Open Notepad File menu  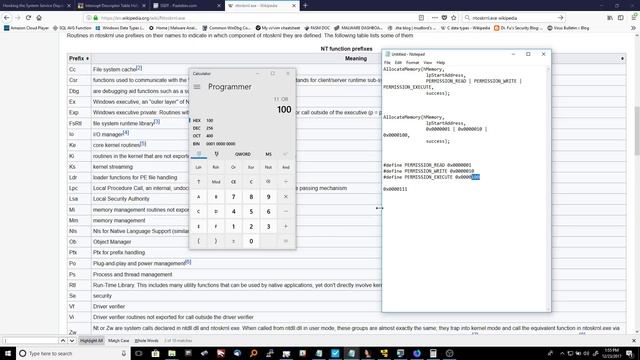click(387, 62)
